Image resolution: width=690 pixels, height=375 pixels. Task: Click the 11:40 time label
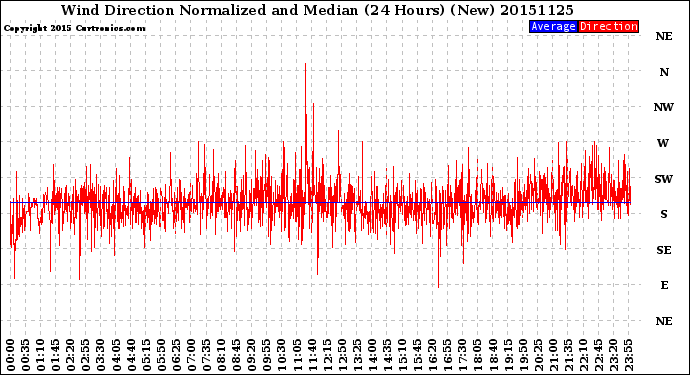(x=312, y=355)
